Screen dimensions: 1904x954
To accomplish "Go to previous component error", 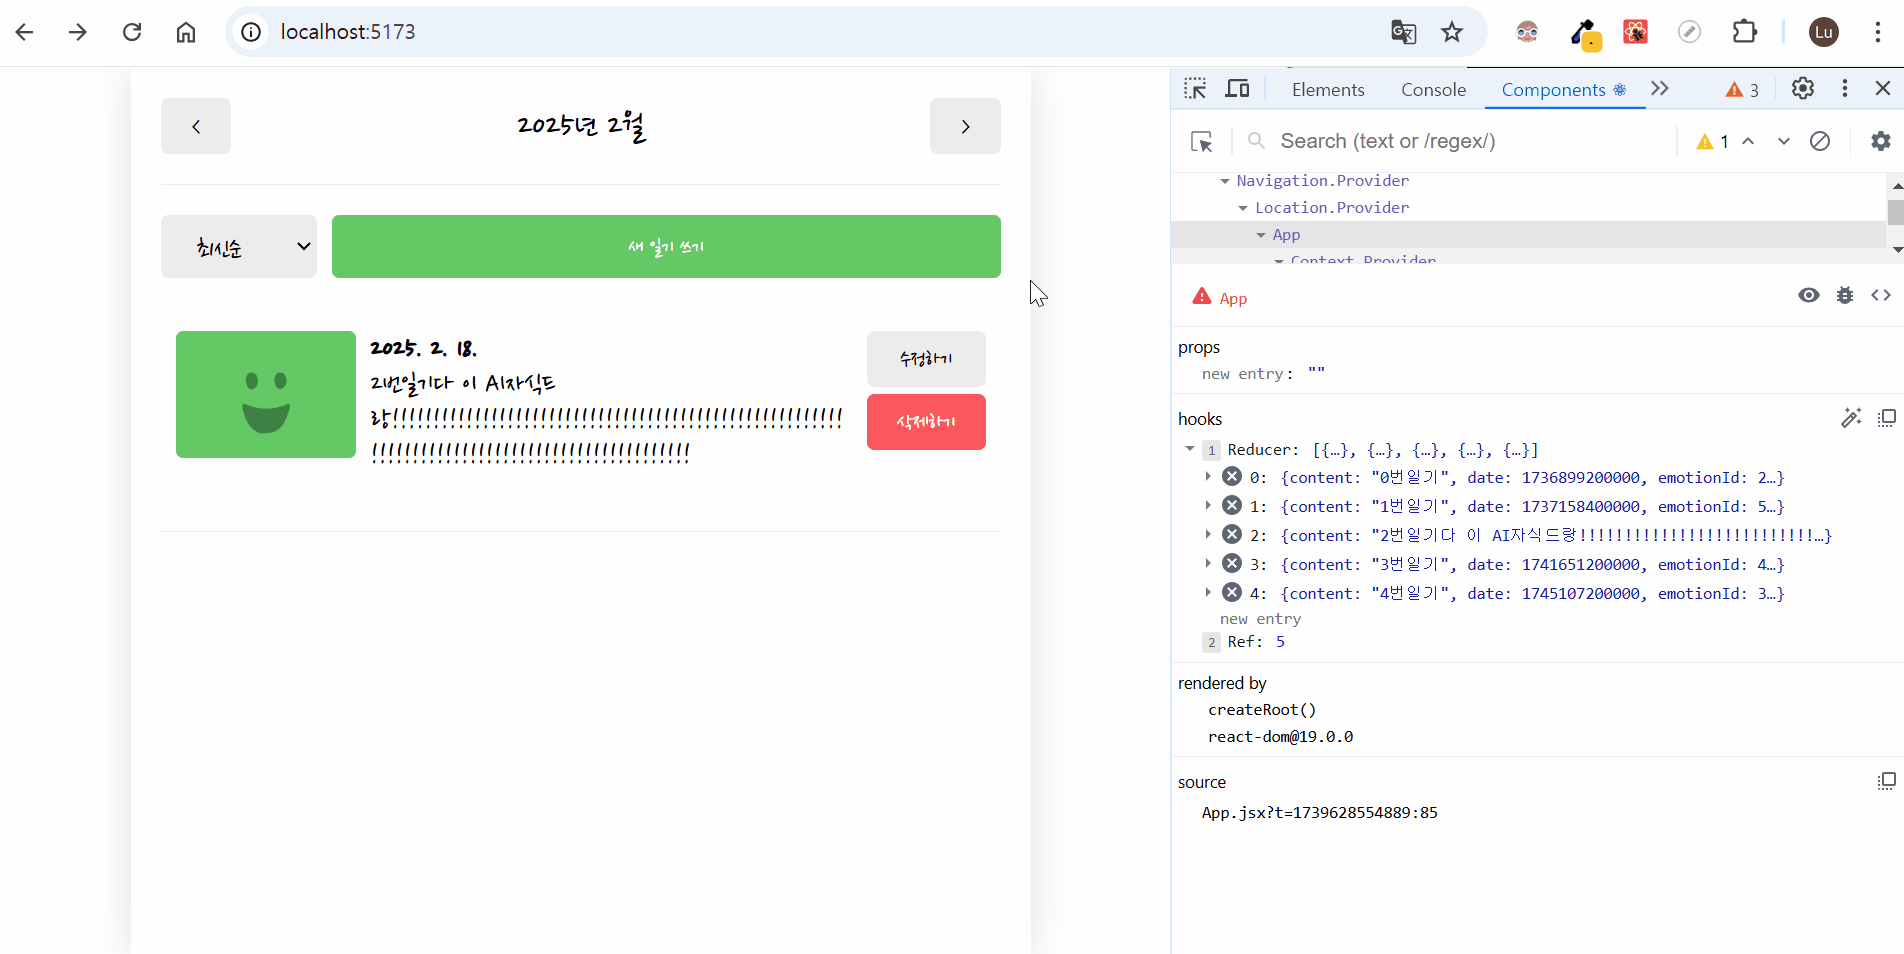I will pyautogui.click(x=1748, y=141).
